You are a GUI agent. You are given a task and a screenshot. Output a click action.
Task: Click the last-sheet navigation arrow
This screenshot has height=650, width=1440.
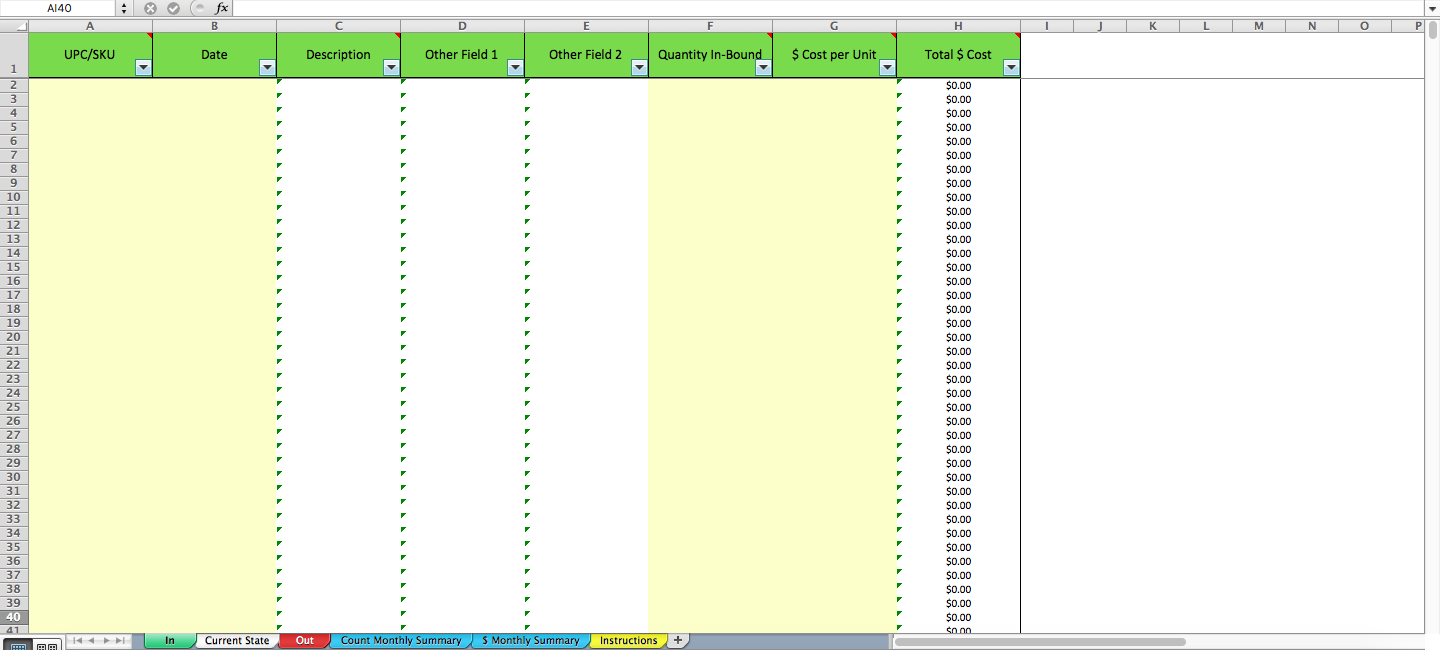pyautogui.click(x=119, y=641)
